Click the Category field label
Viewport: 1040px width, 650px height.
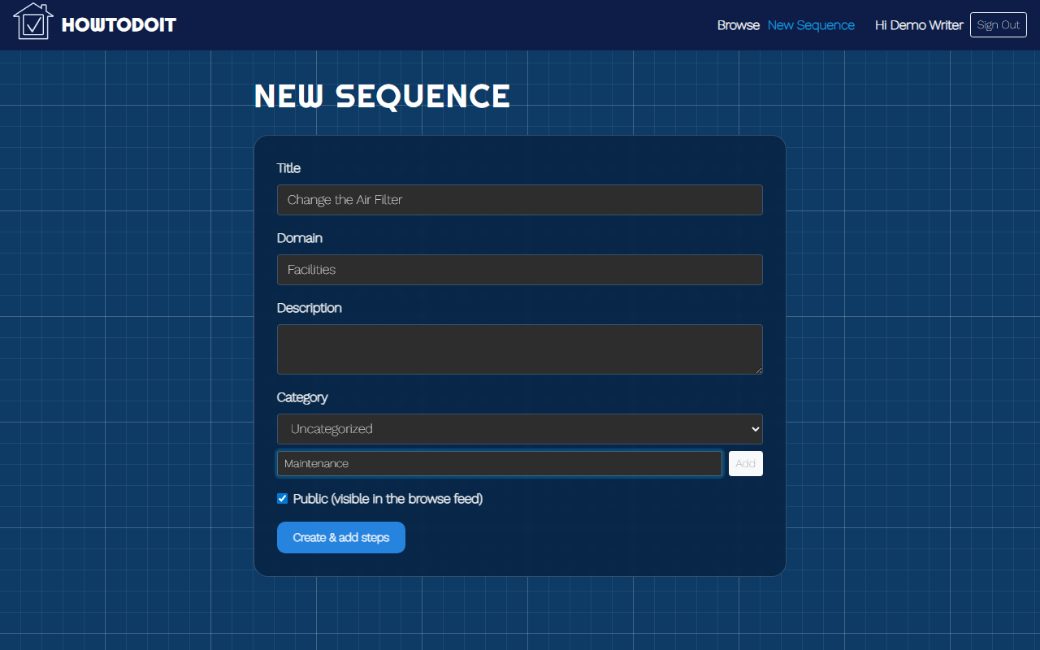(302, 397)
